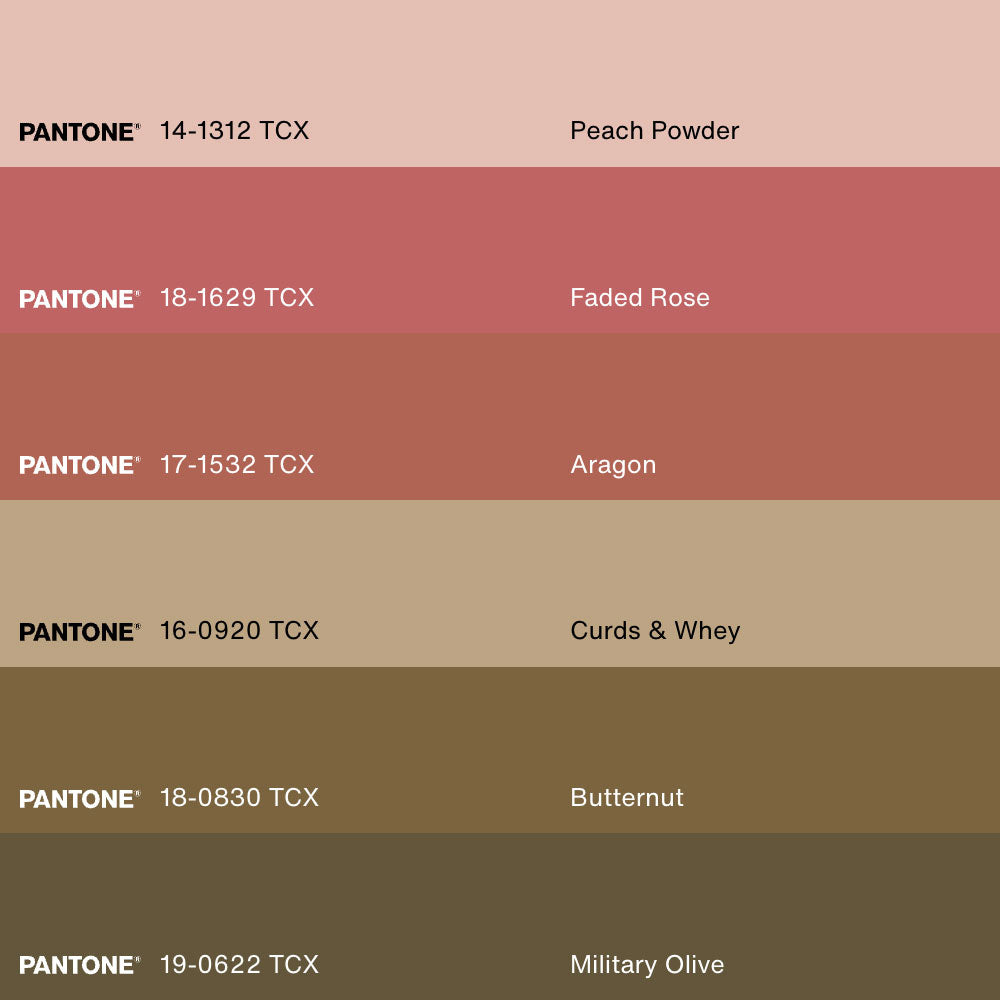
Task: Select the Pantone logo beside 18-0830 TCX
Action: pos(79,799)
